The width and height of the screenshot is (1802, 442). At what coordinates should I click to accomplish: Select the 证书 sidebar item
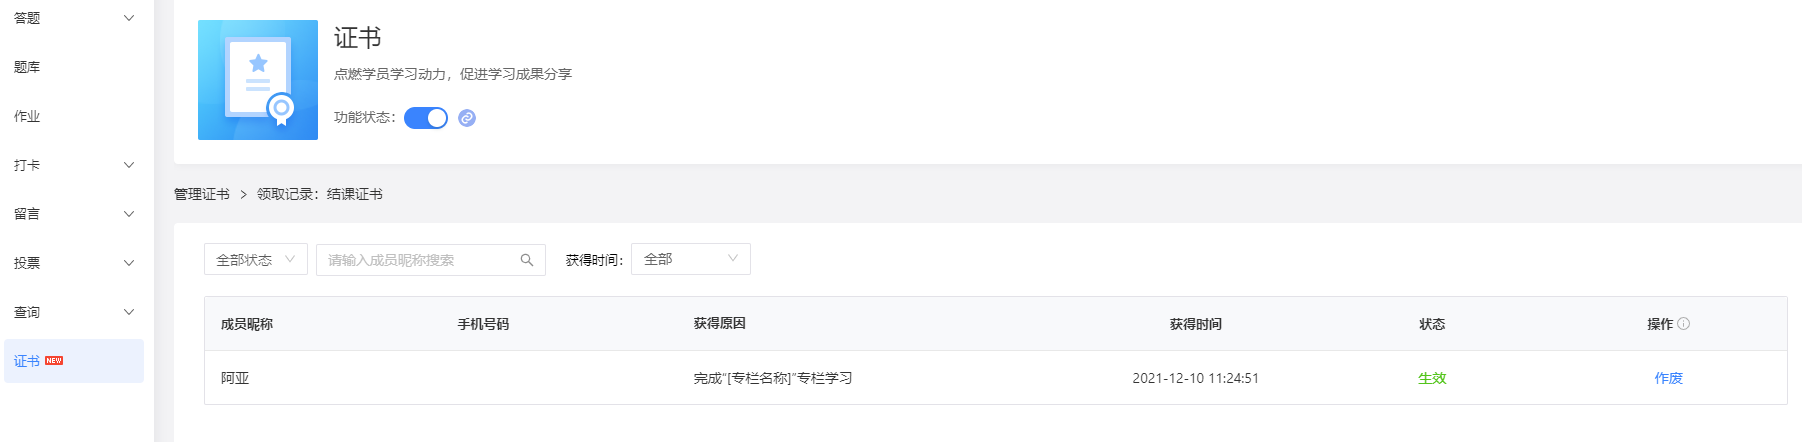(x=74, y=361)
